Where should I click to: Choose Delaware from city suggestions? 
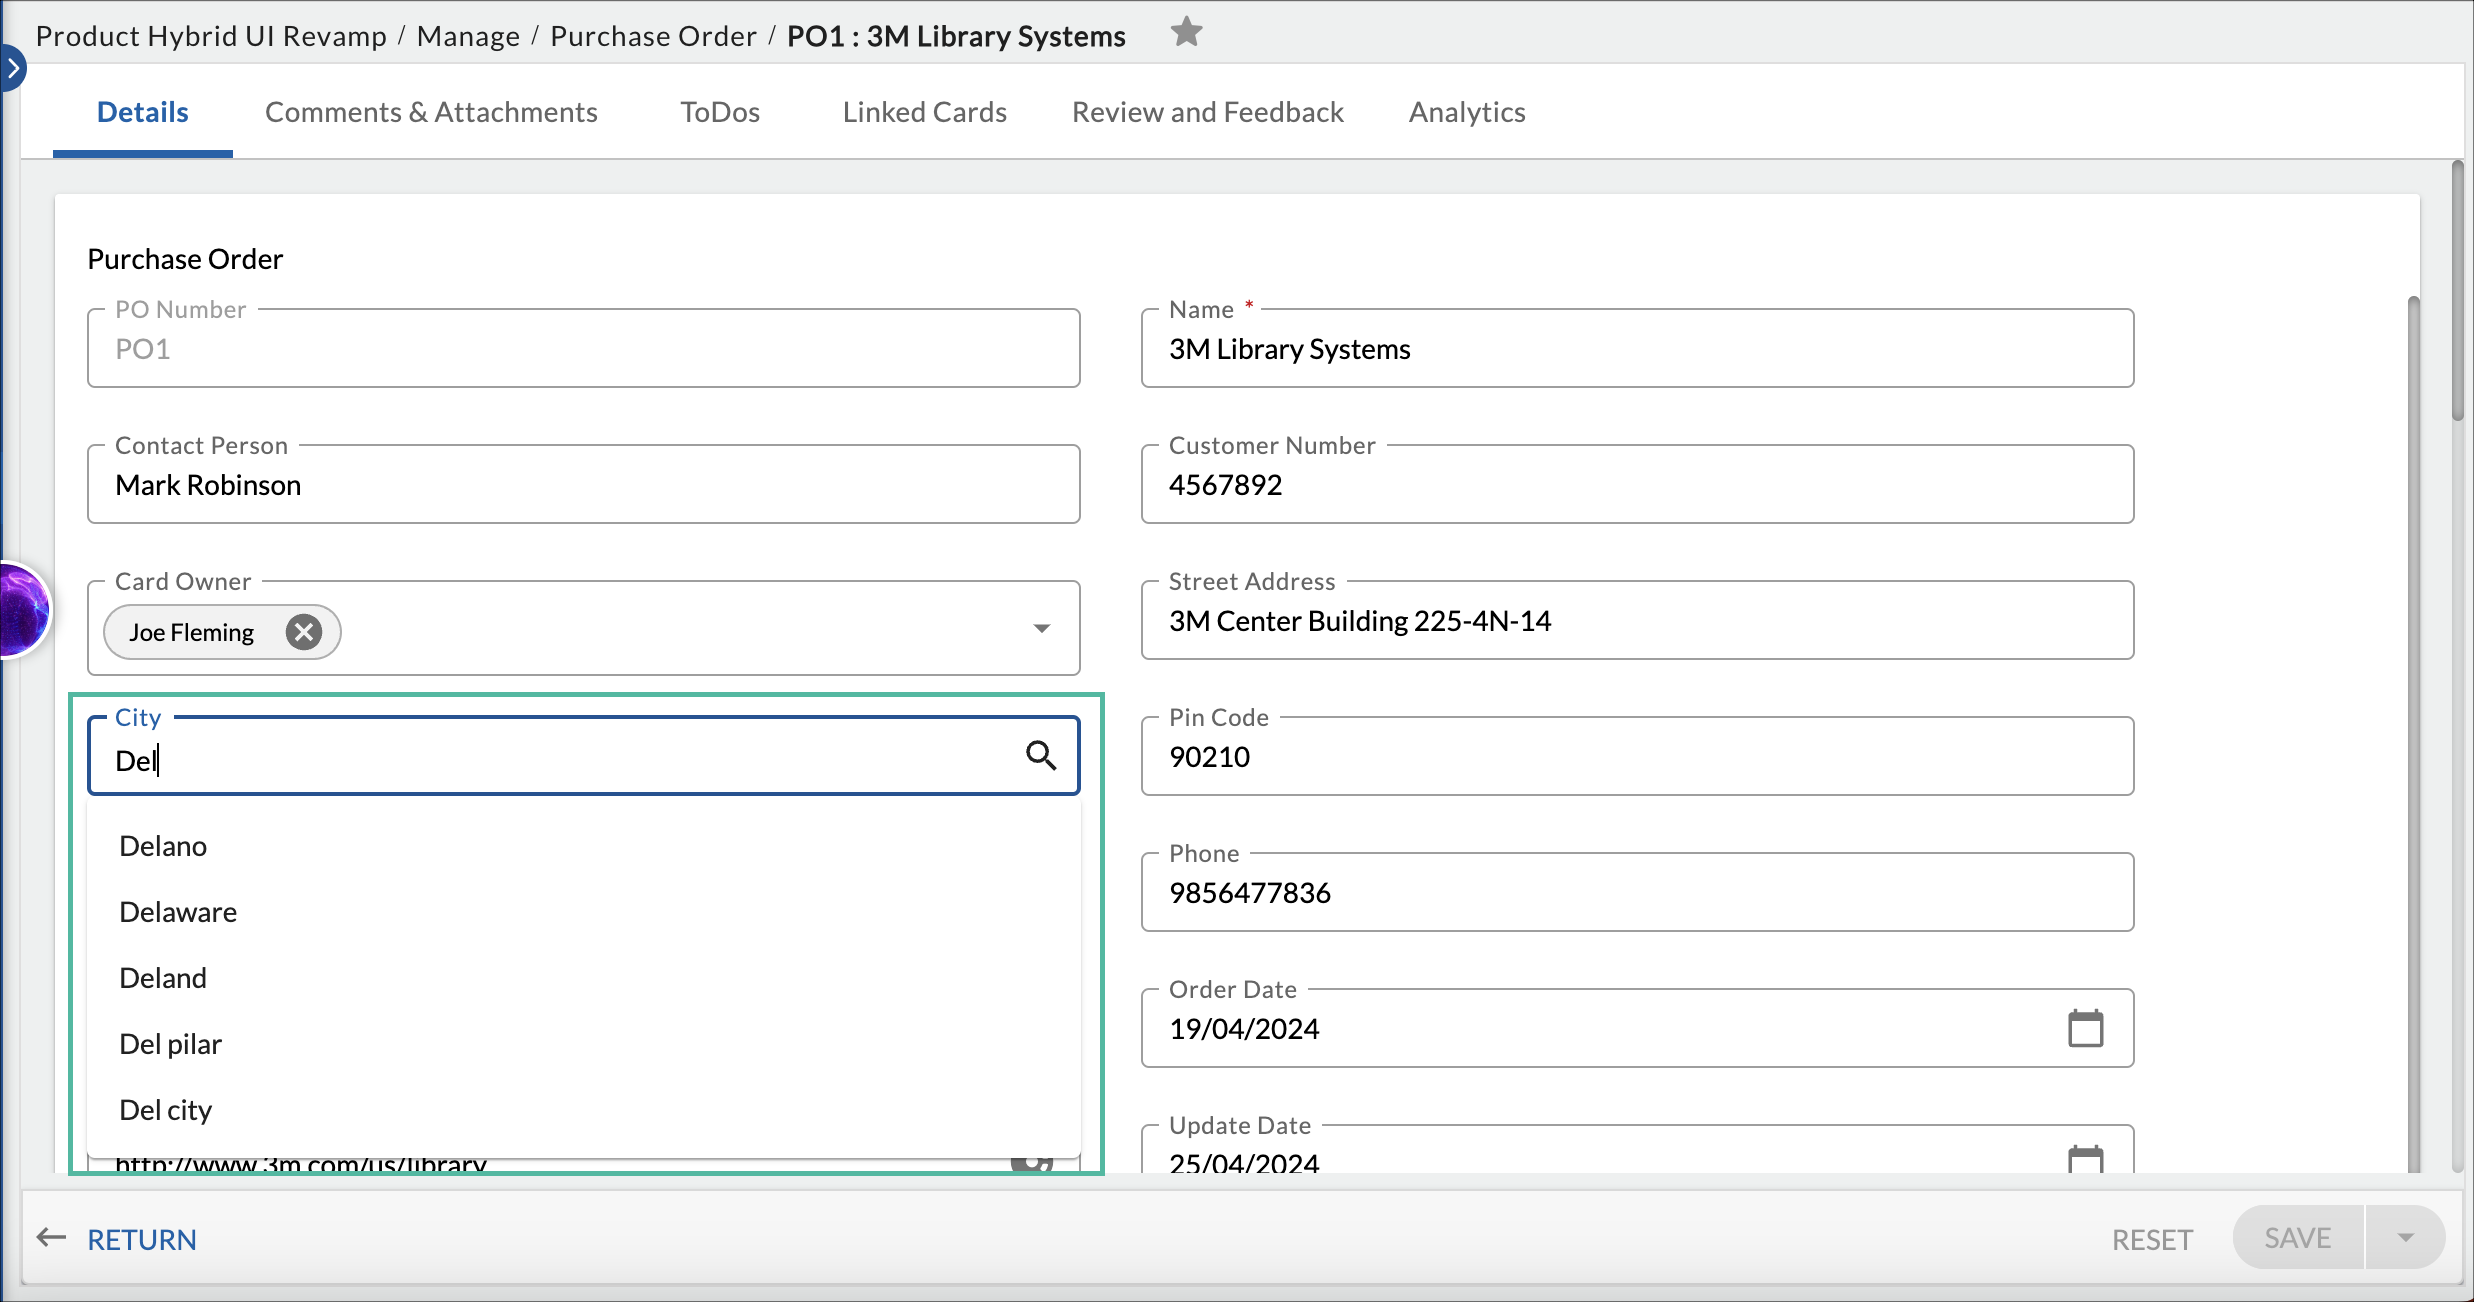click(x=584, y=912)
